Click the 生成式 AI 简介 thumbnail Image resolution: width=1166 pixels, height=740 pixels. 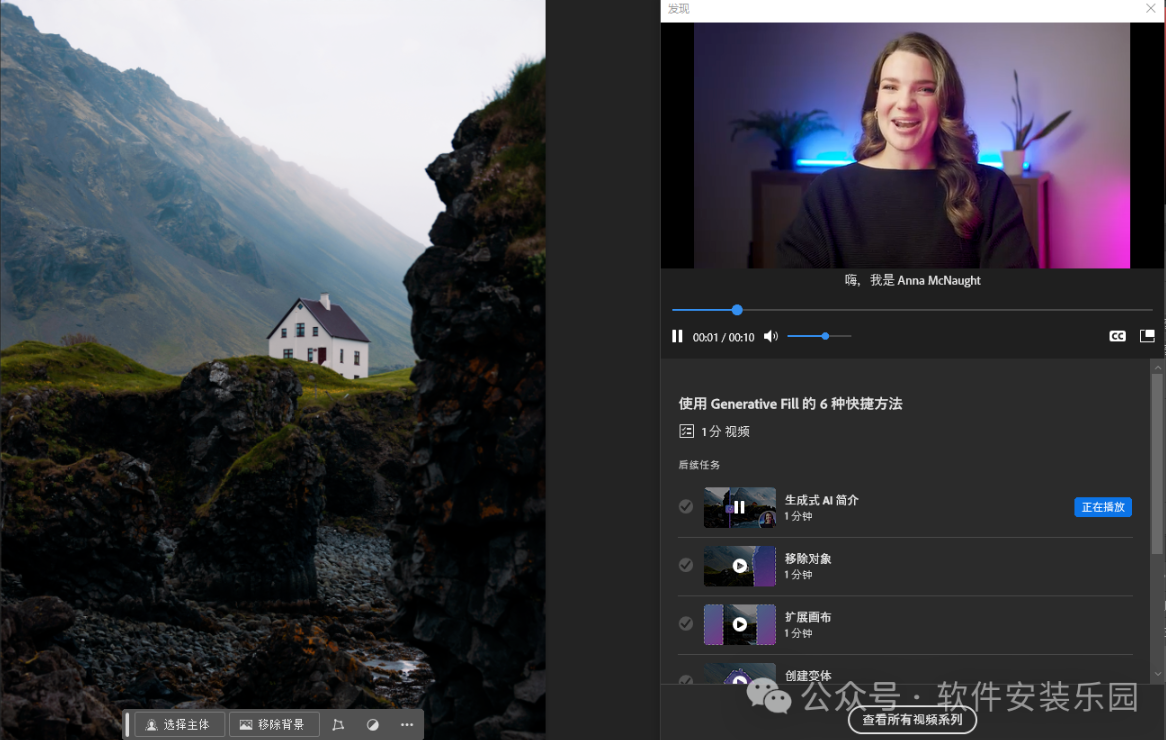[739, 507]
